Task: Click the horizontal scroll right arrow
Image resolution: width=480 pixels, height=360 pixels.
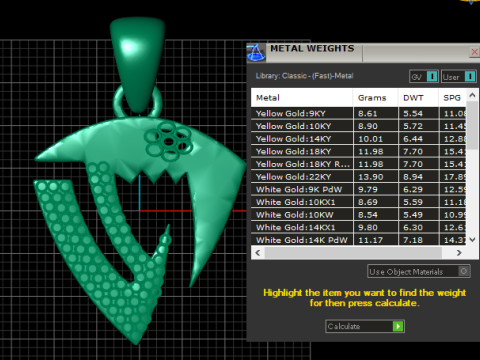Action: (459, 253)
